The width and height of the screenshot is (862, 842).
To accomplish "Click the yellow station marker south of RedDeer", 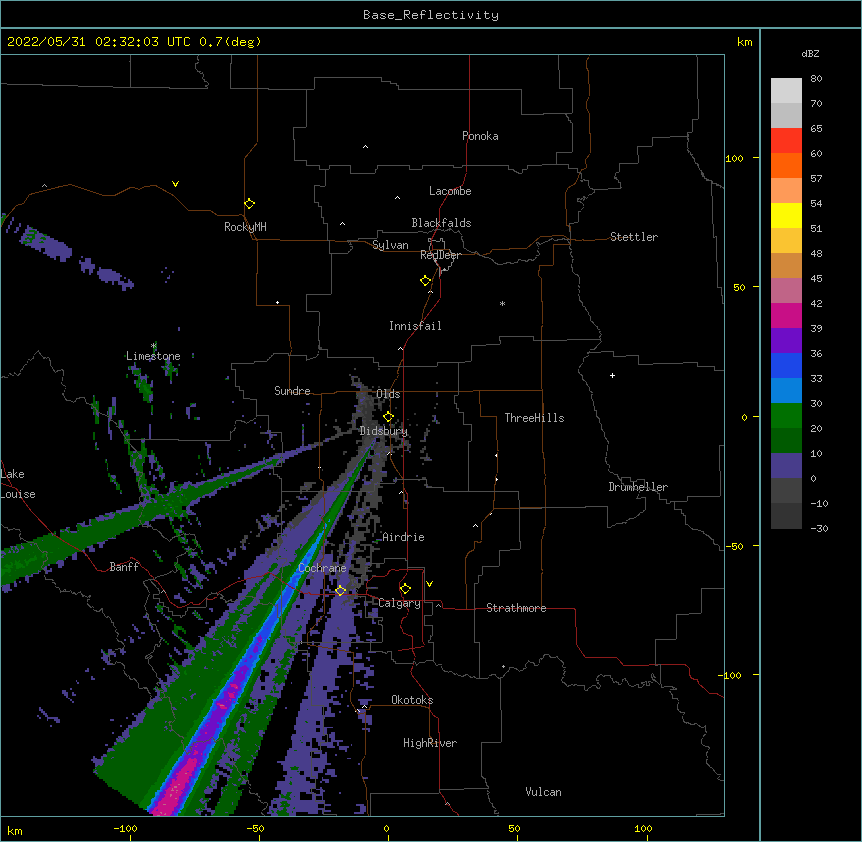I will (426, 281).
